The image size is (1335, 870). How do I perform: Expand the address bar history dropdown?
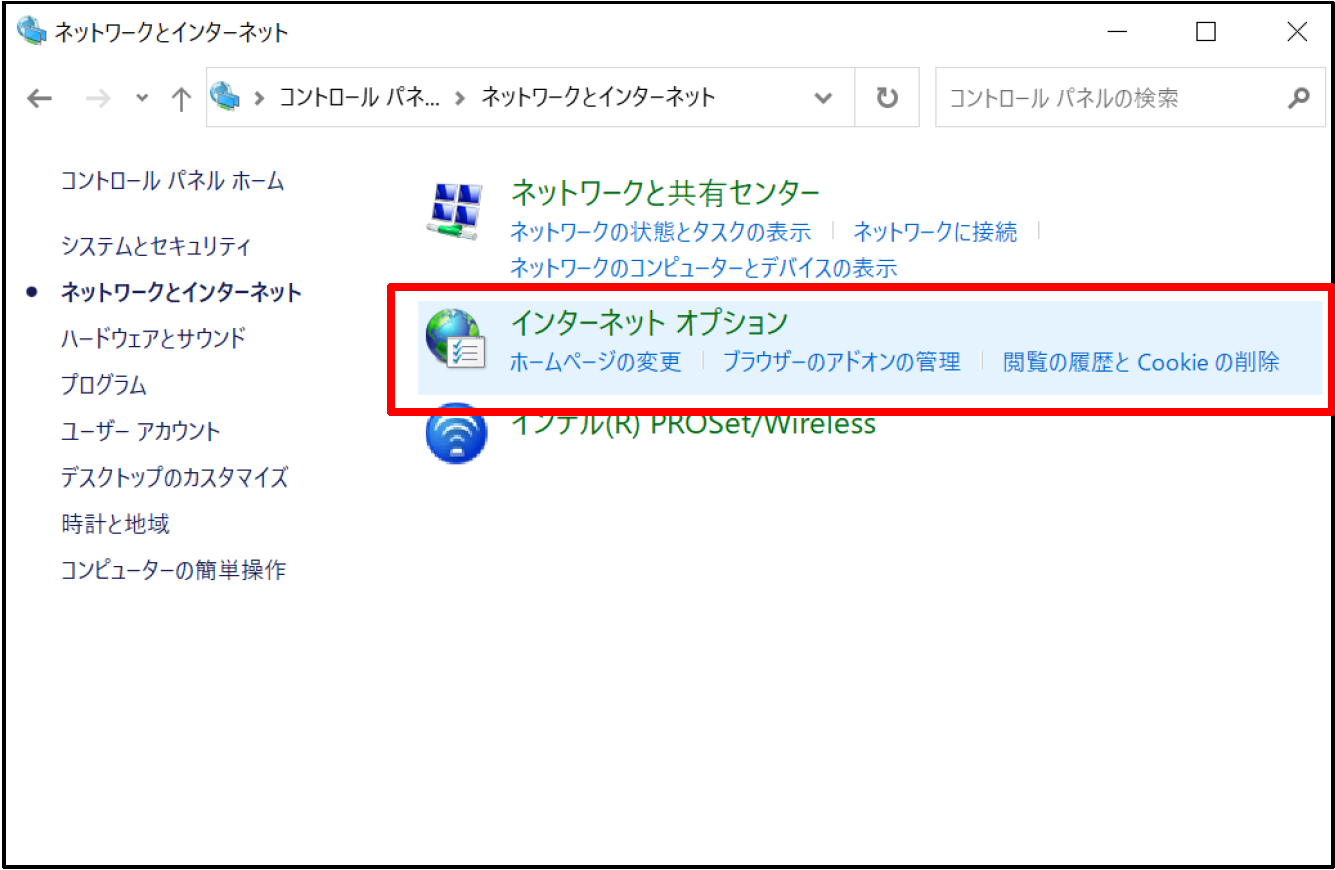click(x=823, y=98)
